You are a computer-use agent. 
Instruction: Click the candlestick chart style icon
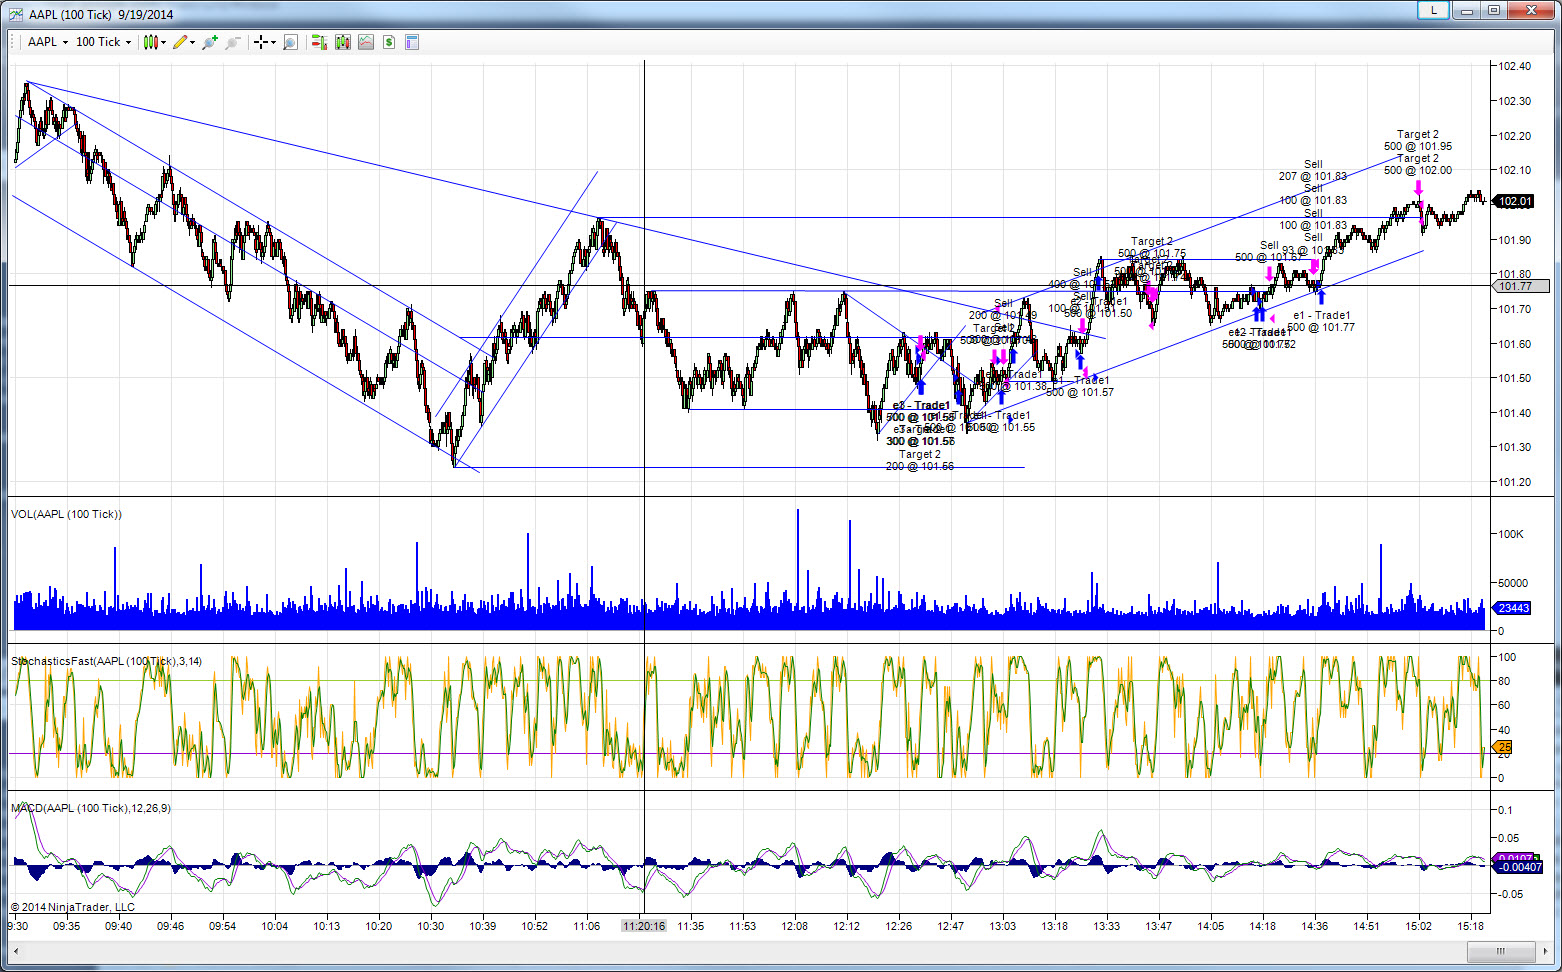[150, 42]
